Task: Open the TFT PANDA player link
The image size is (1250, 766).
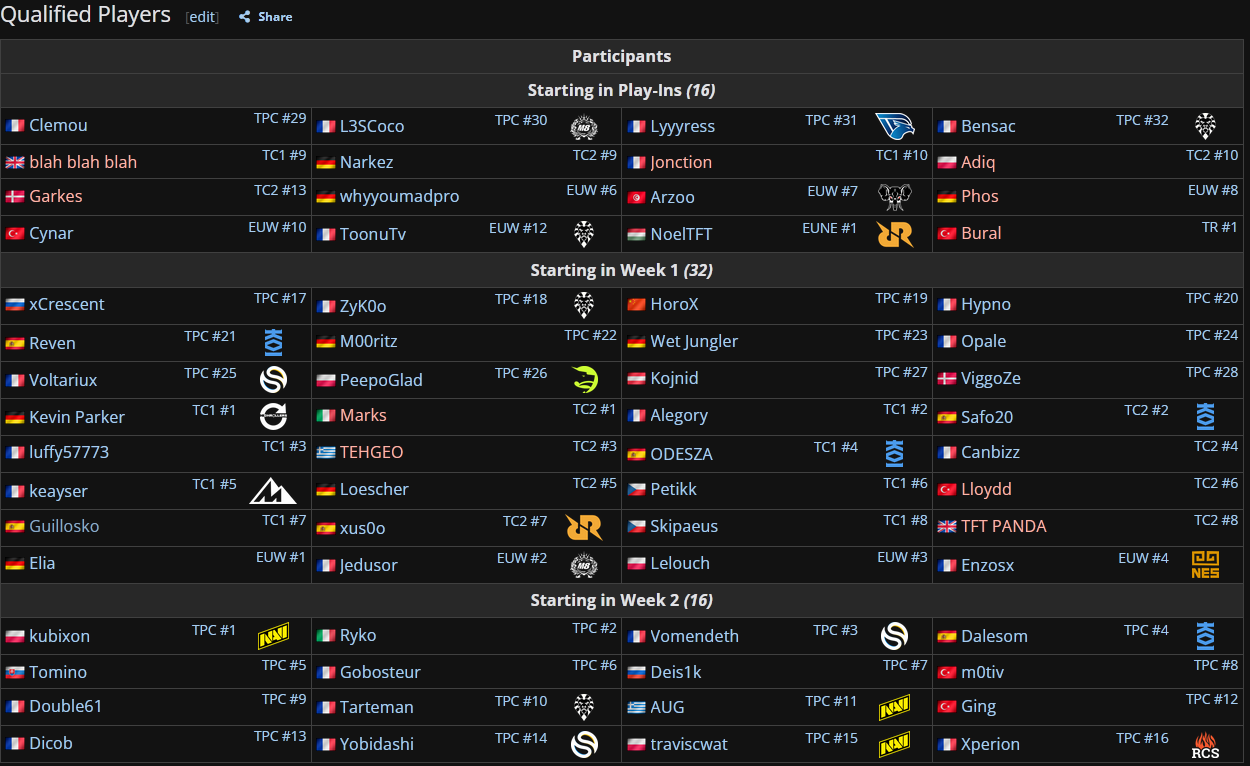Action: 1003,526
